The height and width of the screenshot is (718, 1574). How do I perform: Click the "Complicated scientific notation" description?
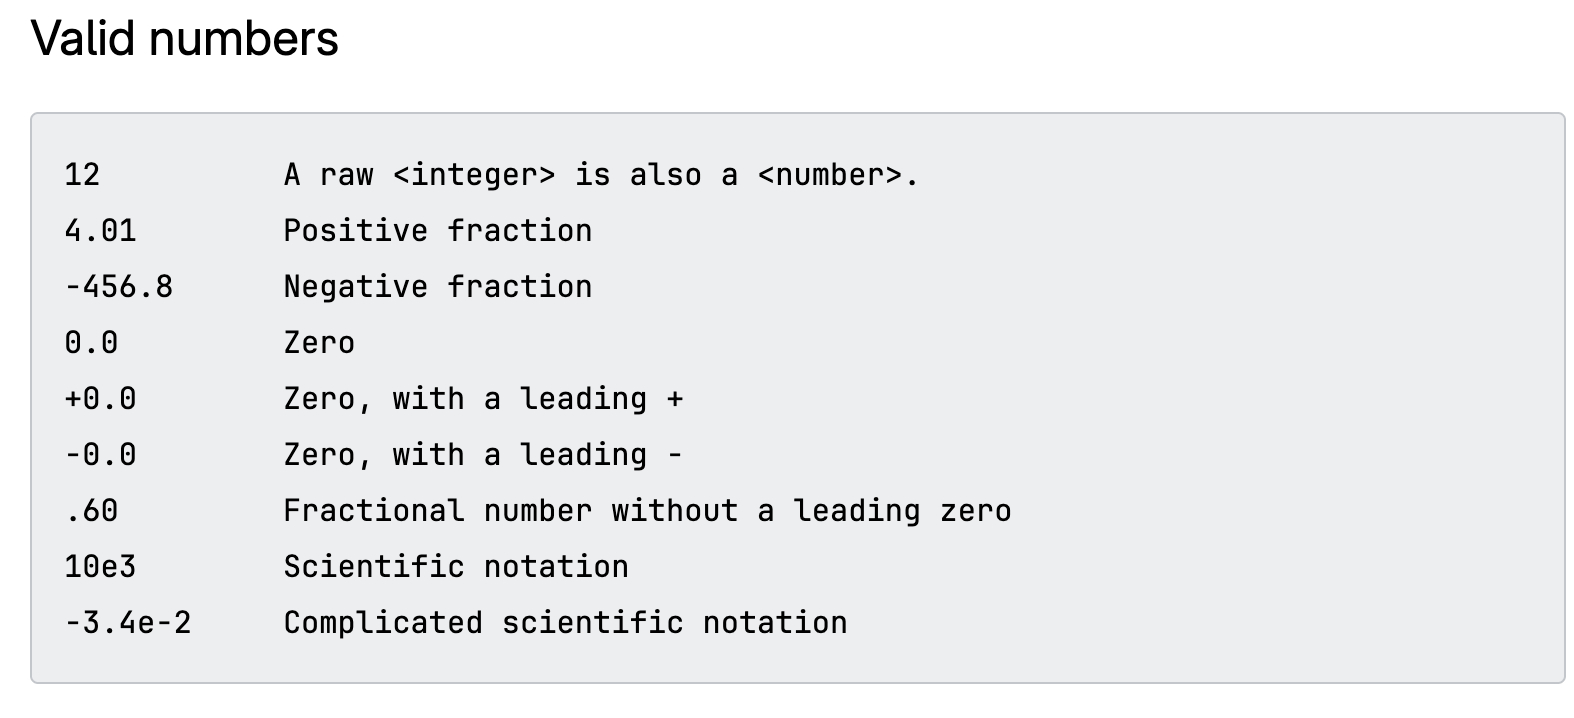[x=565, y=623]
